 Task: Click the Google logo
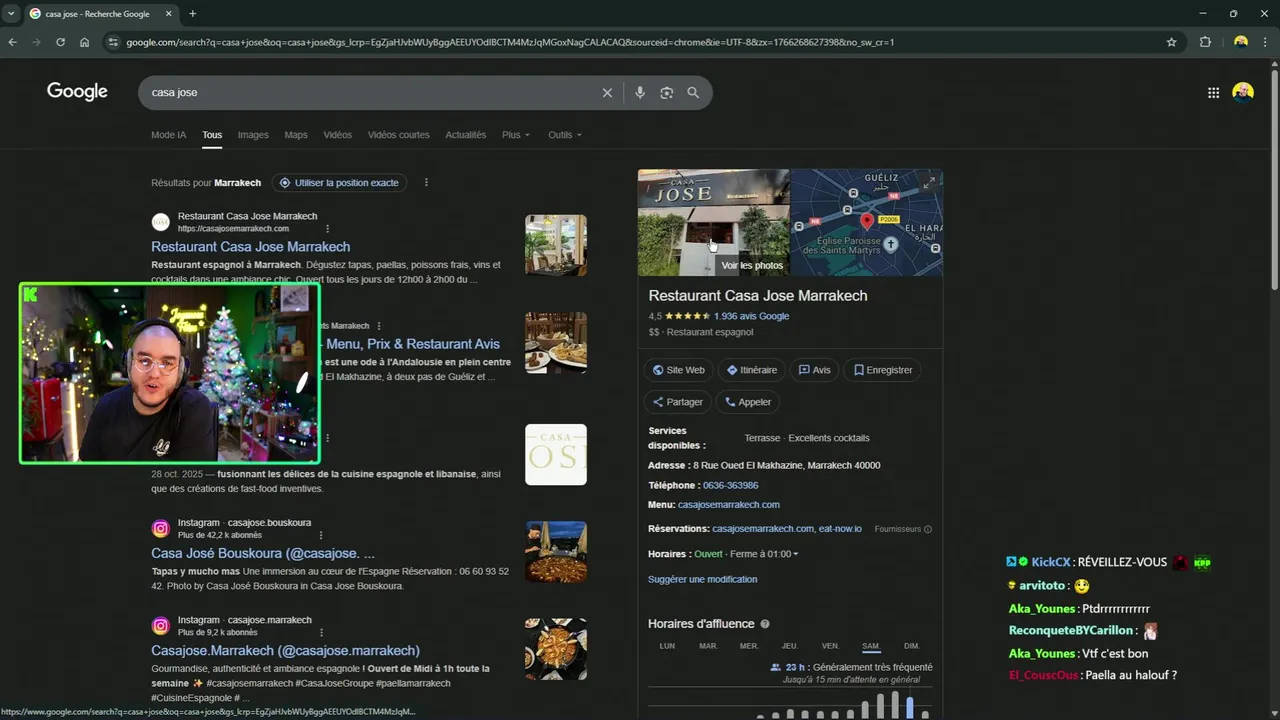click(77, 92)
